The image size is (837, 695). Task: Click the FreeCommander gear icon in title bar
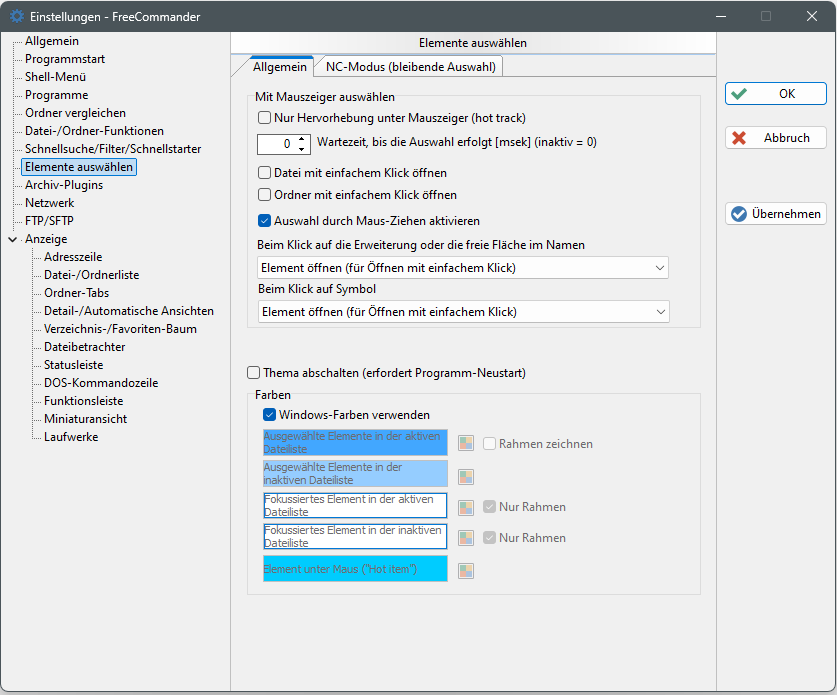(x=17, y=16)
